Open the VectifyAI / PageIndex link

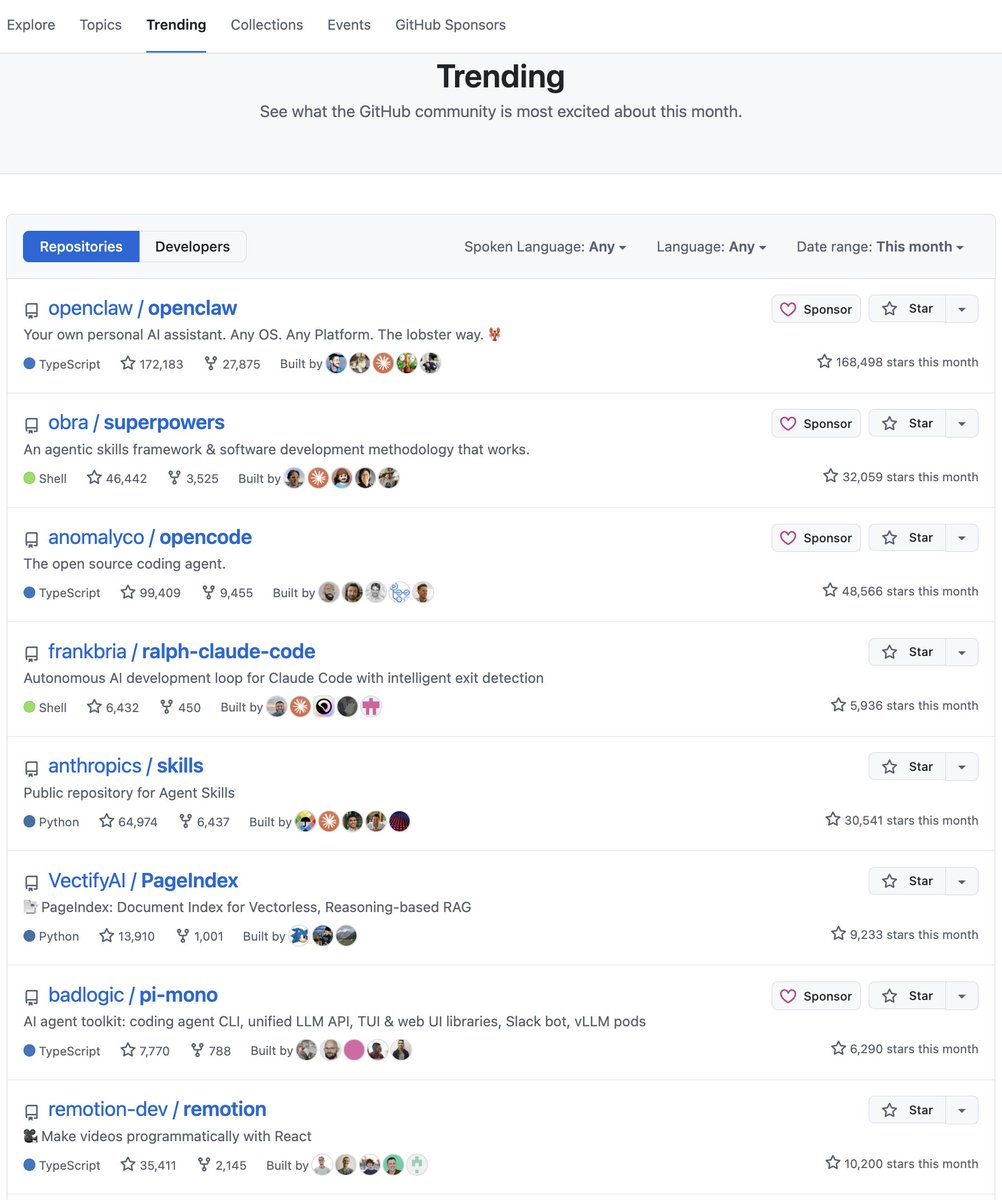tap(143, 881)
